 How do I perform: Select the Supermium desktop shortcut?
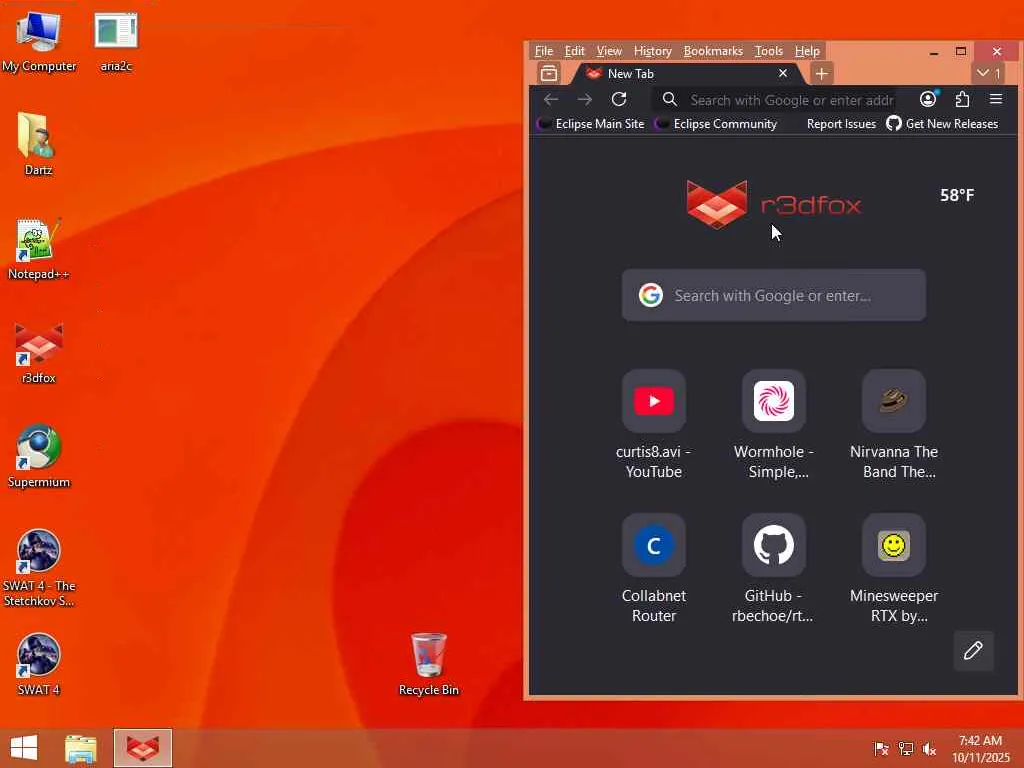click(38, 456)
